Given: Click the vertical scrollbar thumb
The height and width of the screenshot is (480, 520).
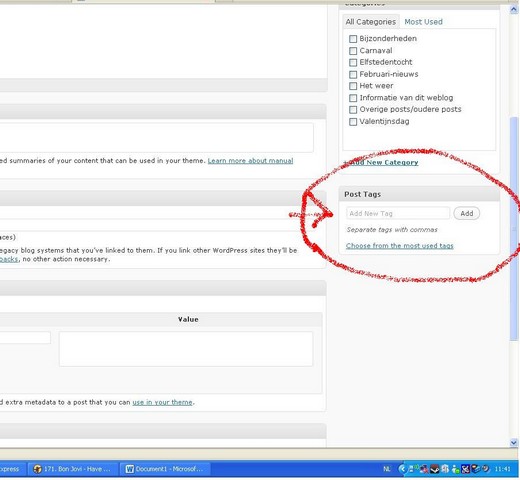Looking at the screenshot, I should tap(514, 228).
